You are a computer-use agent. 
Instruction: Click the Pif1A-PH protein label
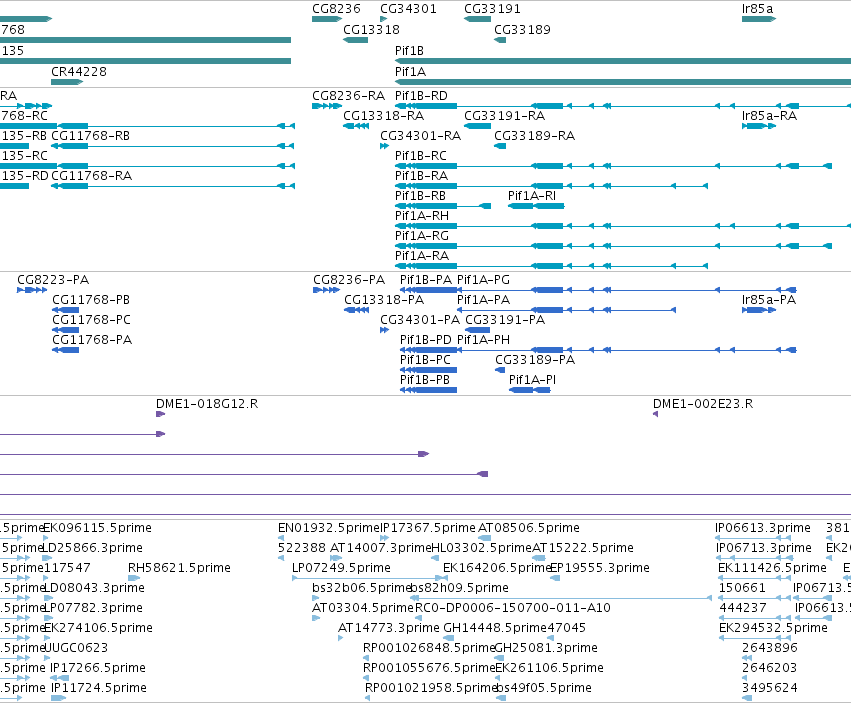tap(483, 340)
